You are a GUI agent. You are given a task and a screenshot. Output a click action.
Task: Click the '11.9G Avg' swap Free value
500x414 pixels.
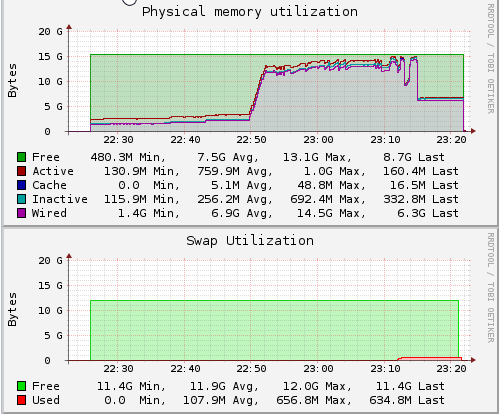(x=224, y=386)
